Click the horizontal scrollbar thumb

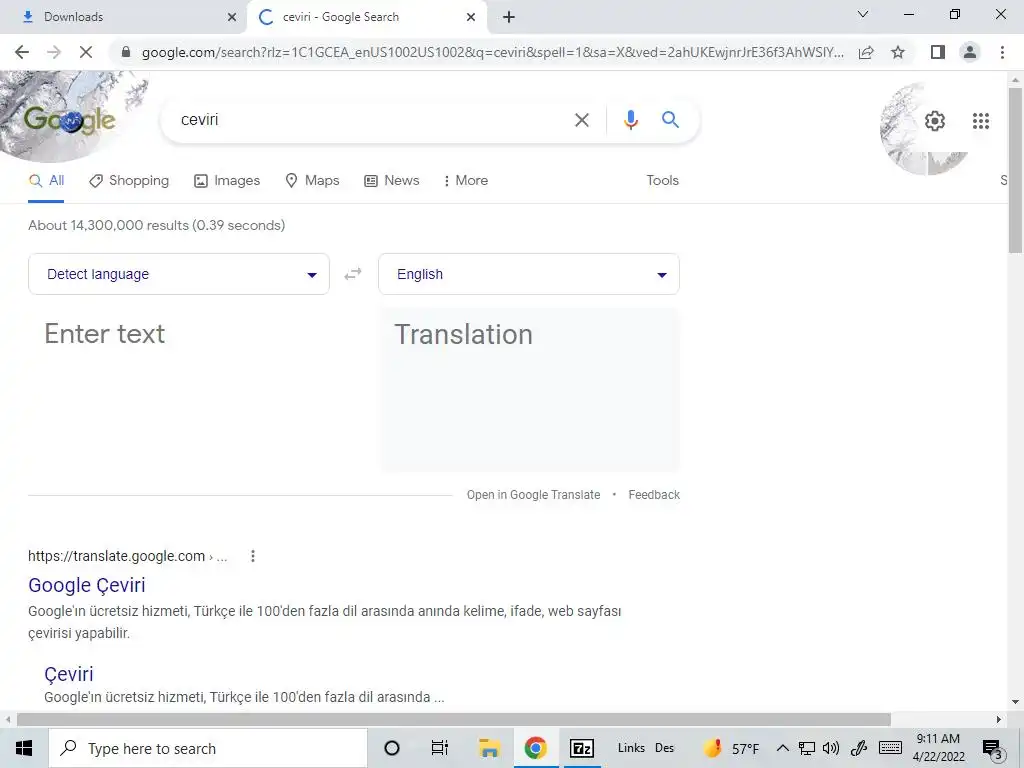pyautogui.click(x=454, y=720)
